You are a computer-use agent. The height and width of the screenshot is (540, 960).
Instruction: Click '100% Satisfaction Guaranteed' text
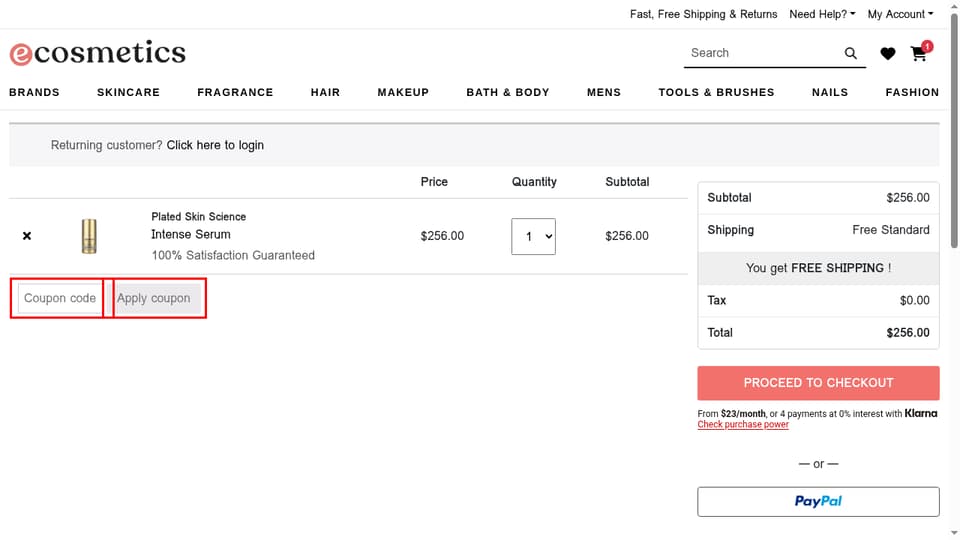[x=233, y=255]
